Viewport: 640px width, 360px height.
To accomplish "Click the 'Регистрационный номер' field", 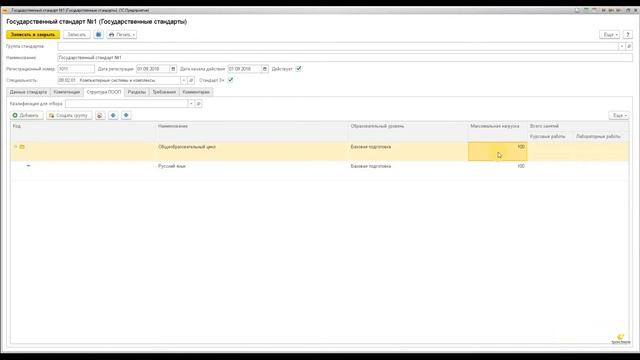I will 76,69.
